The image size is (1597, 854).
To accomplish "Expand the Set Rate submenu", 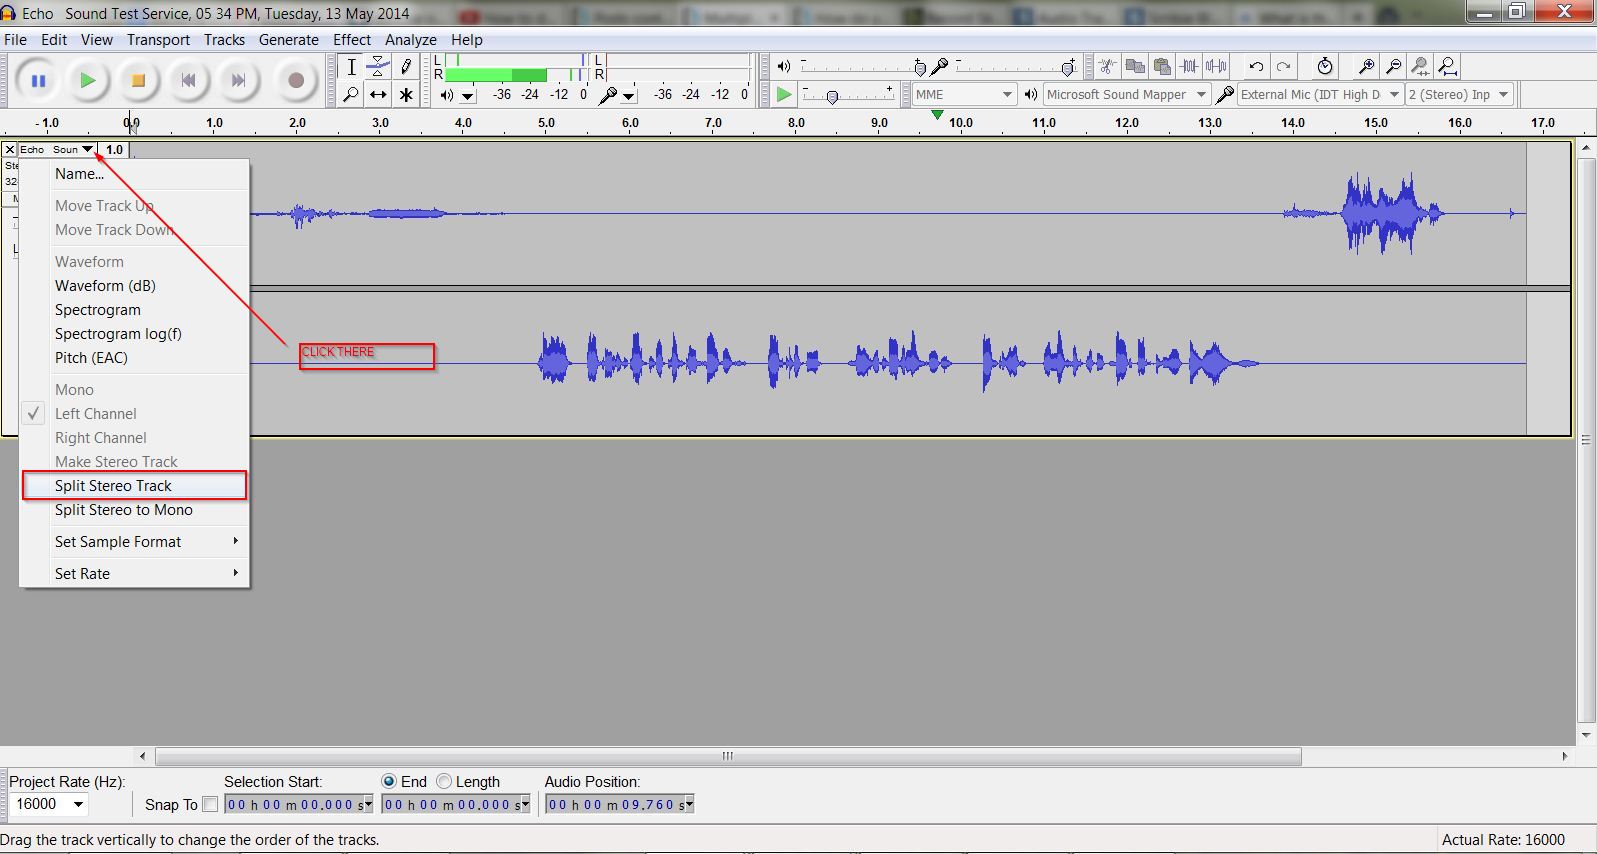I will tap(134, 573).
